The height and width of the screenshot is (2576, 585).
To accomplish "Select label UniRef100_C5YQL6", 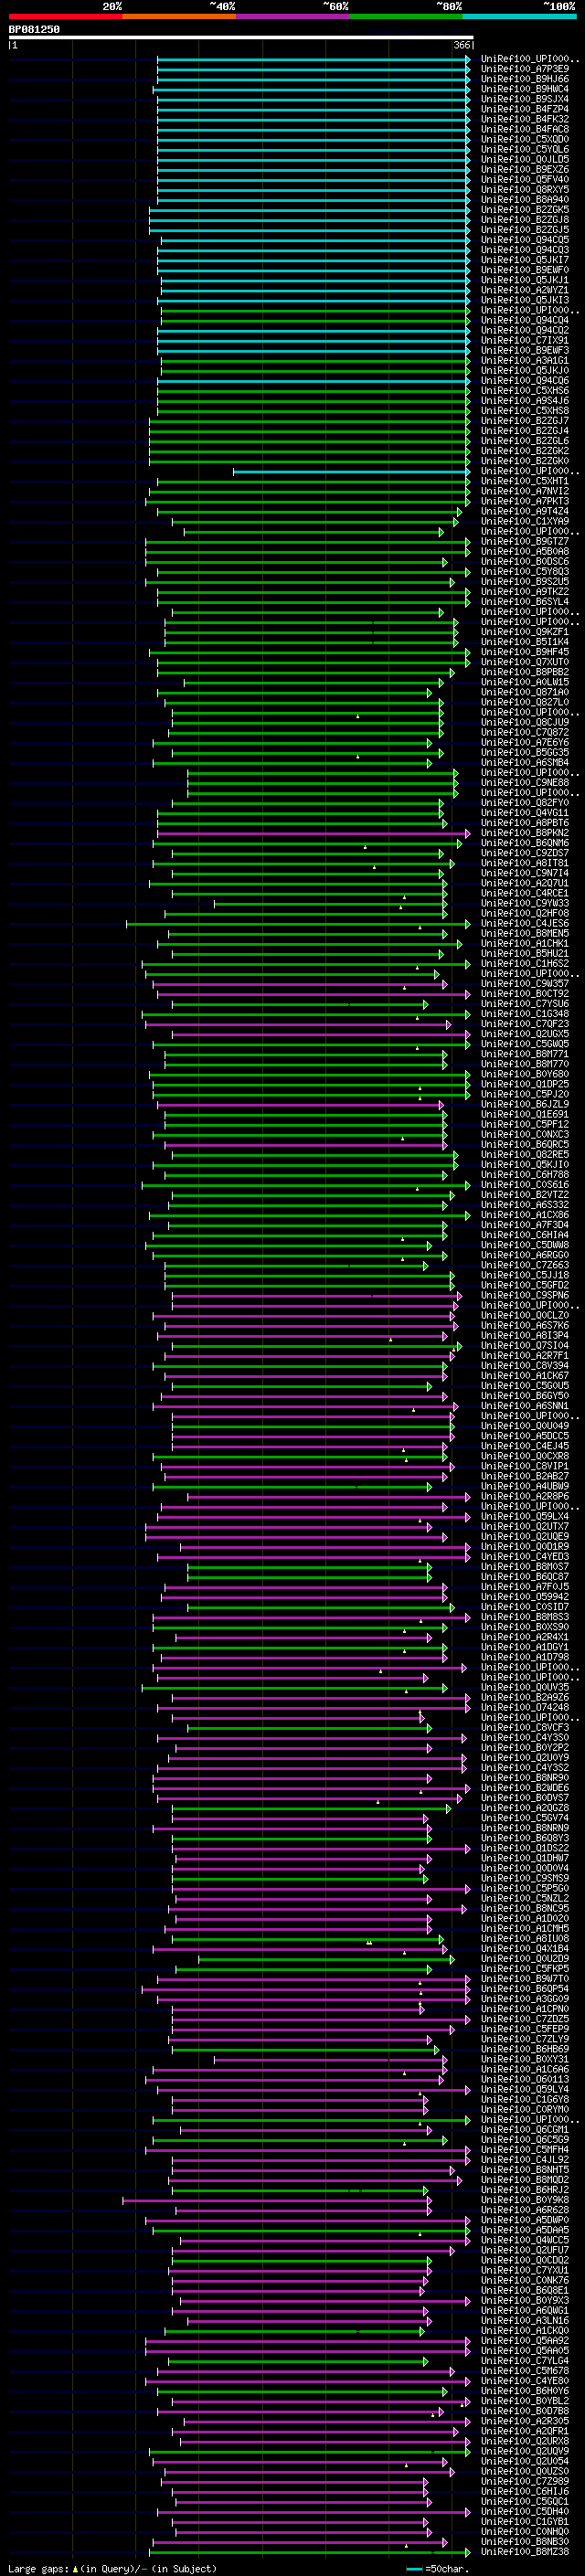I will click(x=524, y=149).
